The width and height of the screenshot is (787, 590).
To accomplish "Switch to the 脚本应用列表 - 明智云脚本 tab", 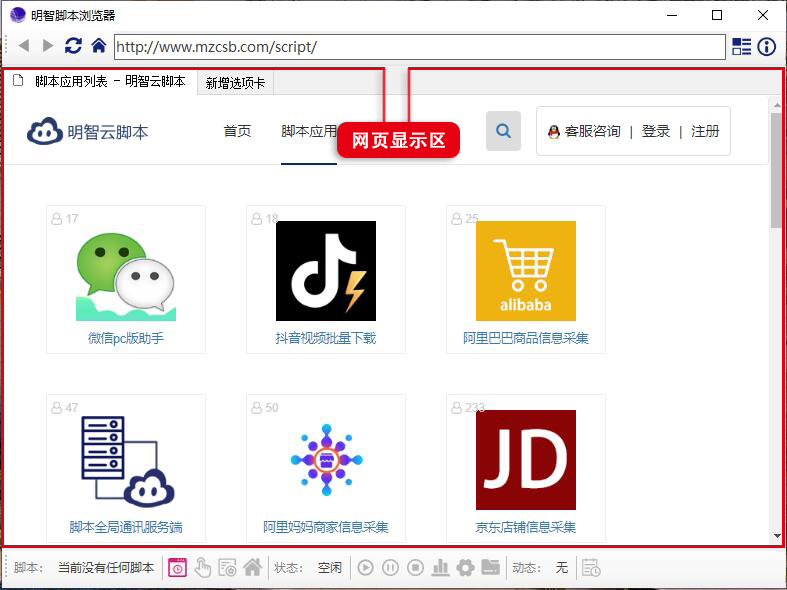I will coord(110,81).
